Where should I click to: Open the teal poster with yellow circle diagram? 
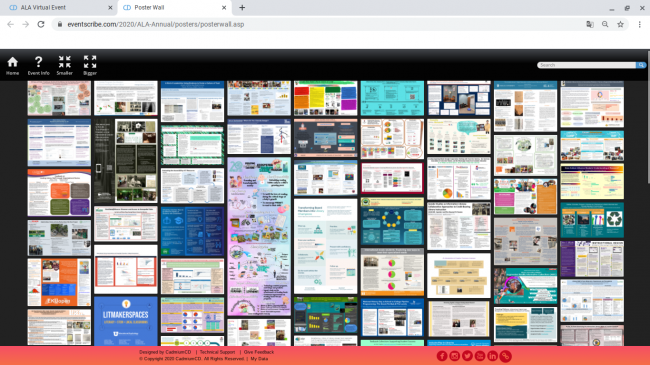[x=392, y=221]
